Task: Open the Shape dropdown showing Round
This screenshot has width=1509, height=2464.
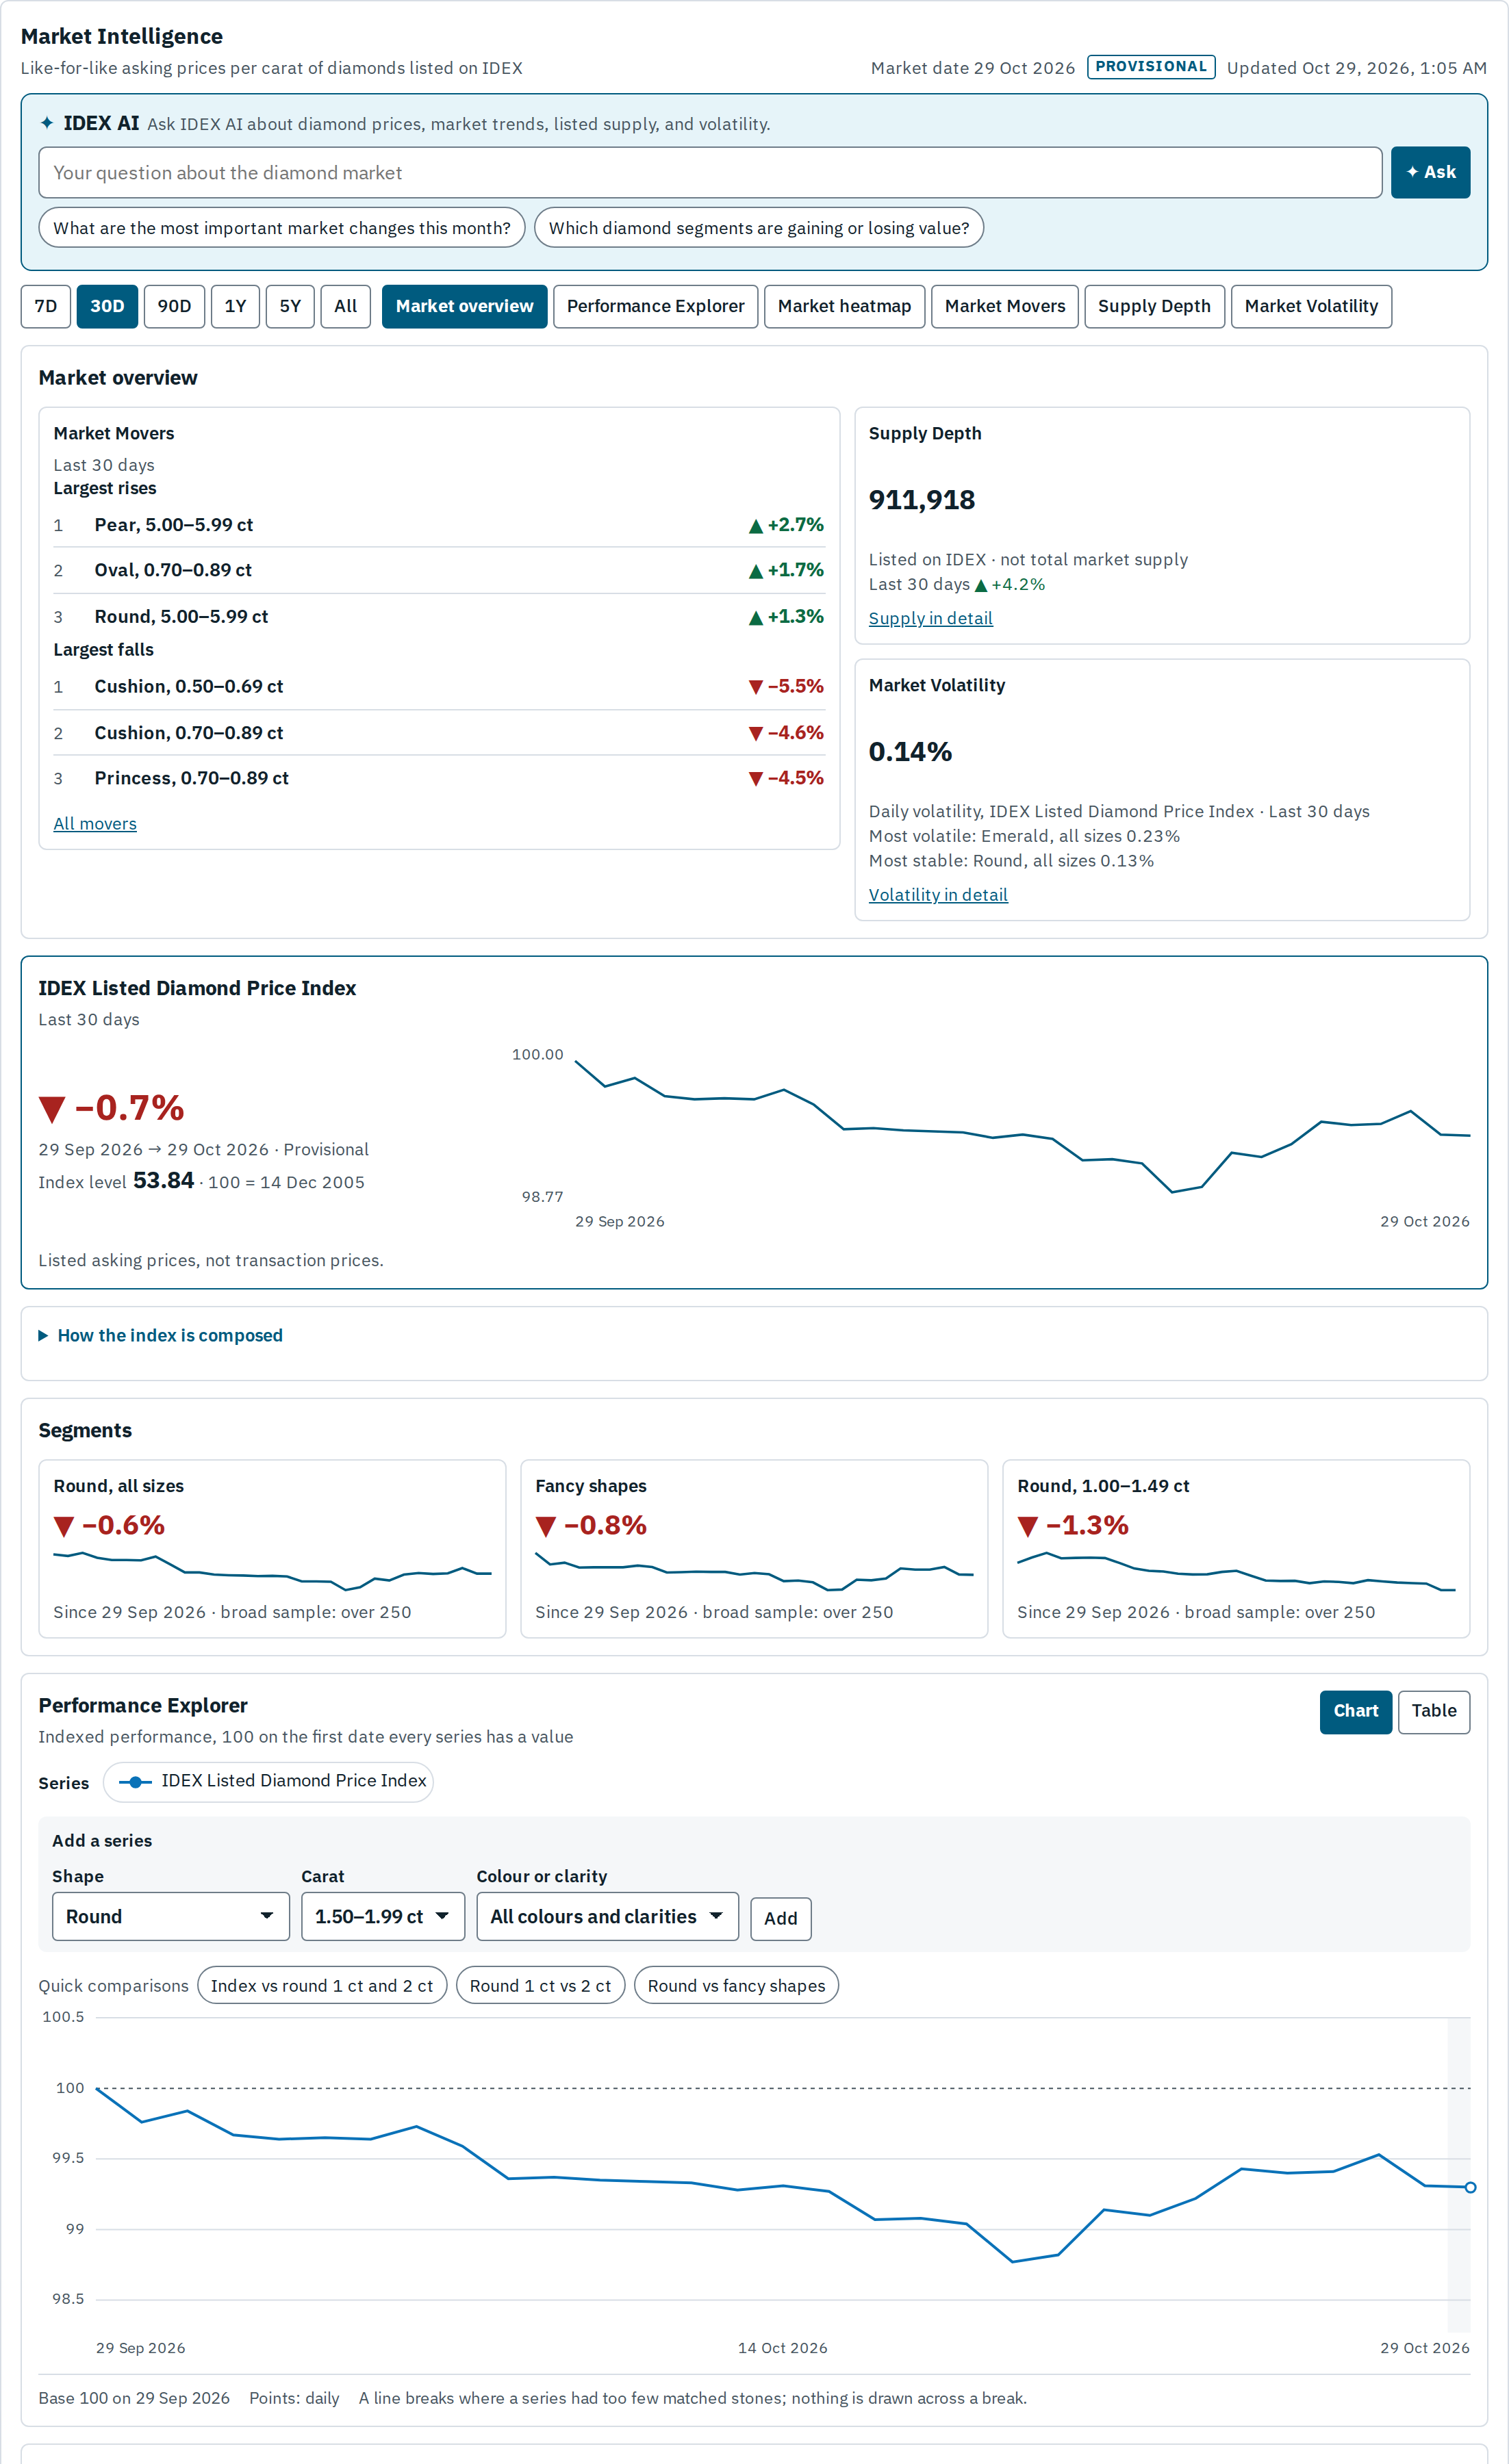Action: (x=171, y=1916)
